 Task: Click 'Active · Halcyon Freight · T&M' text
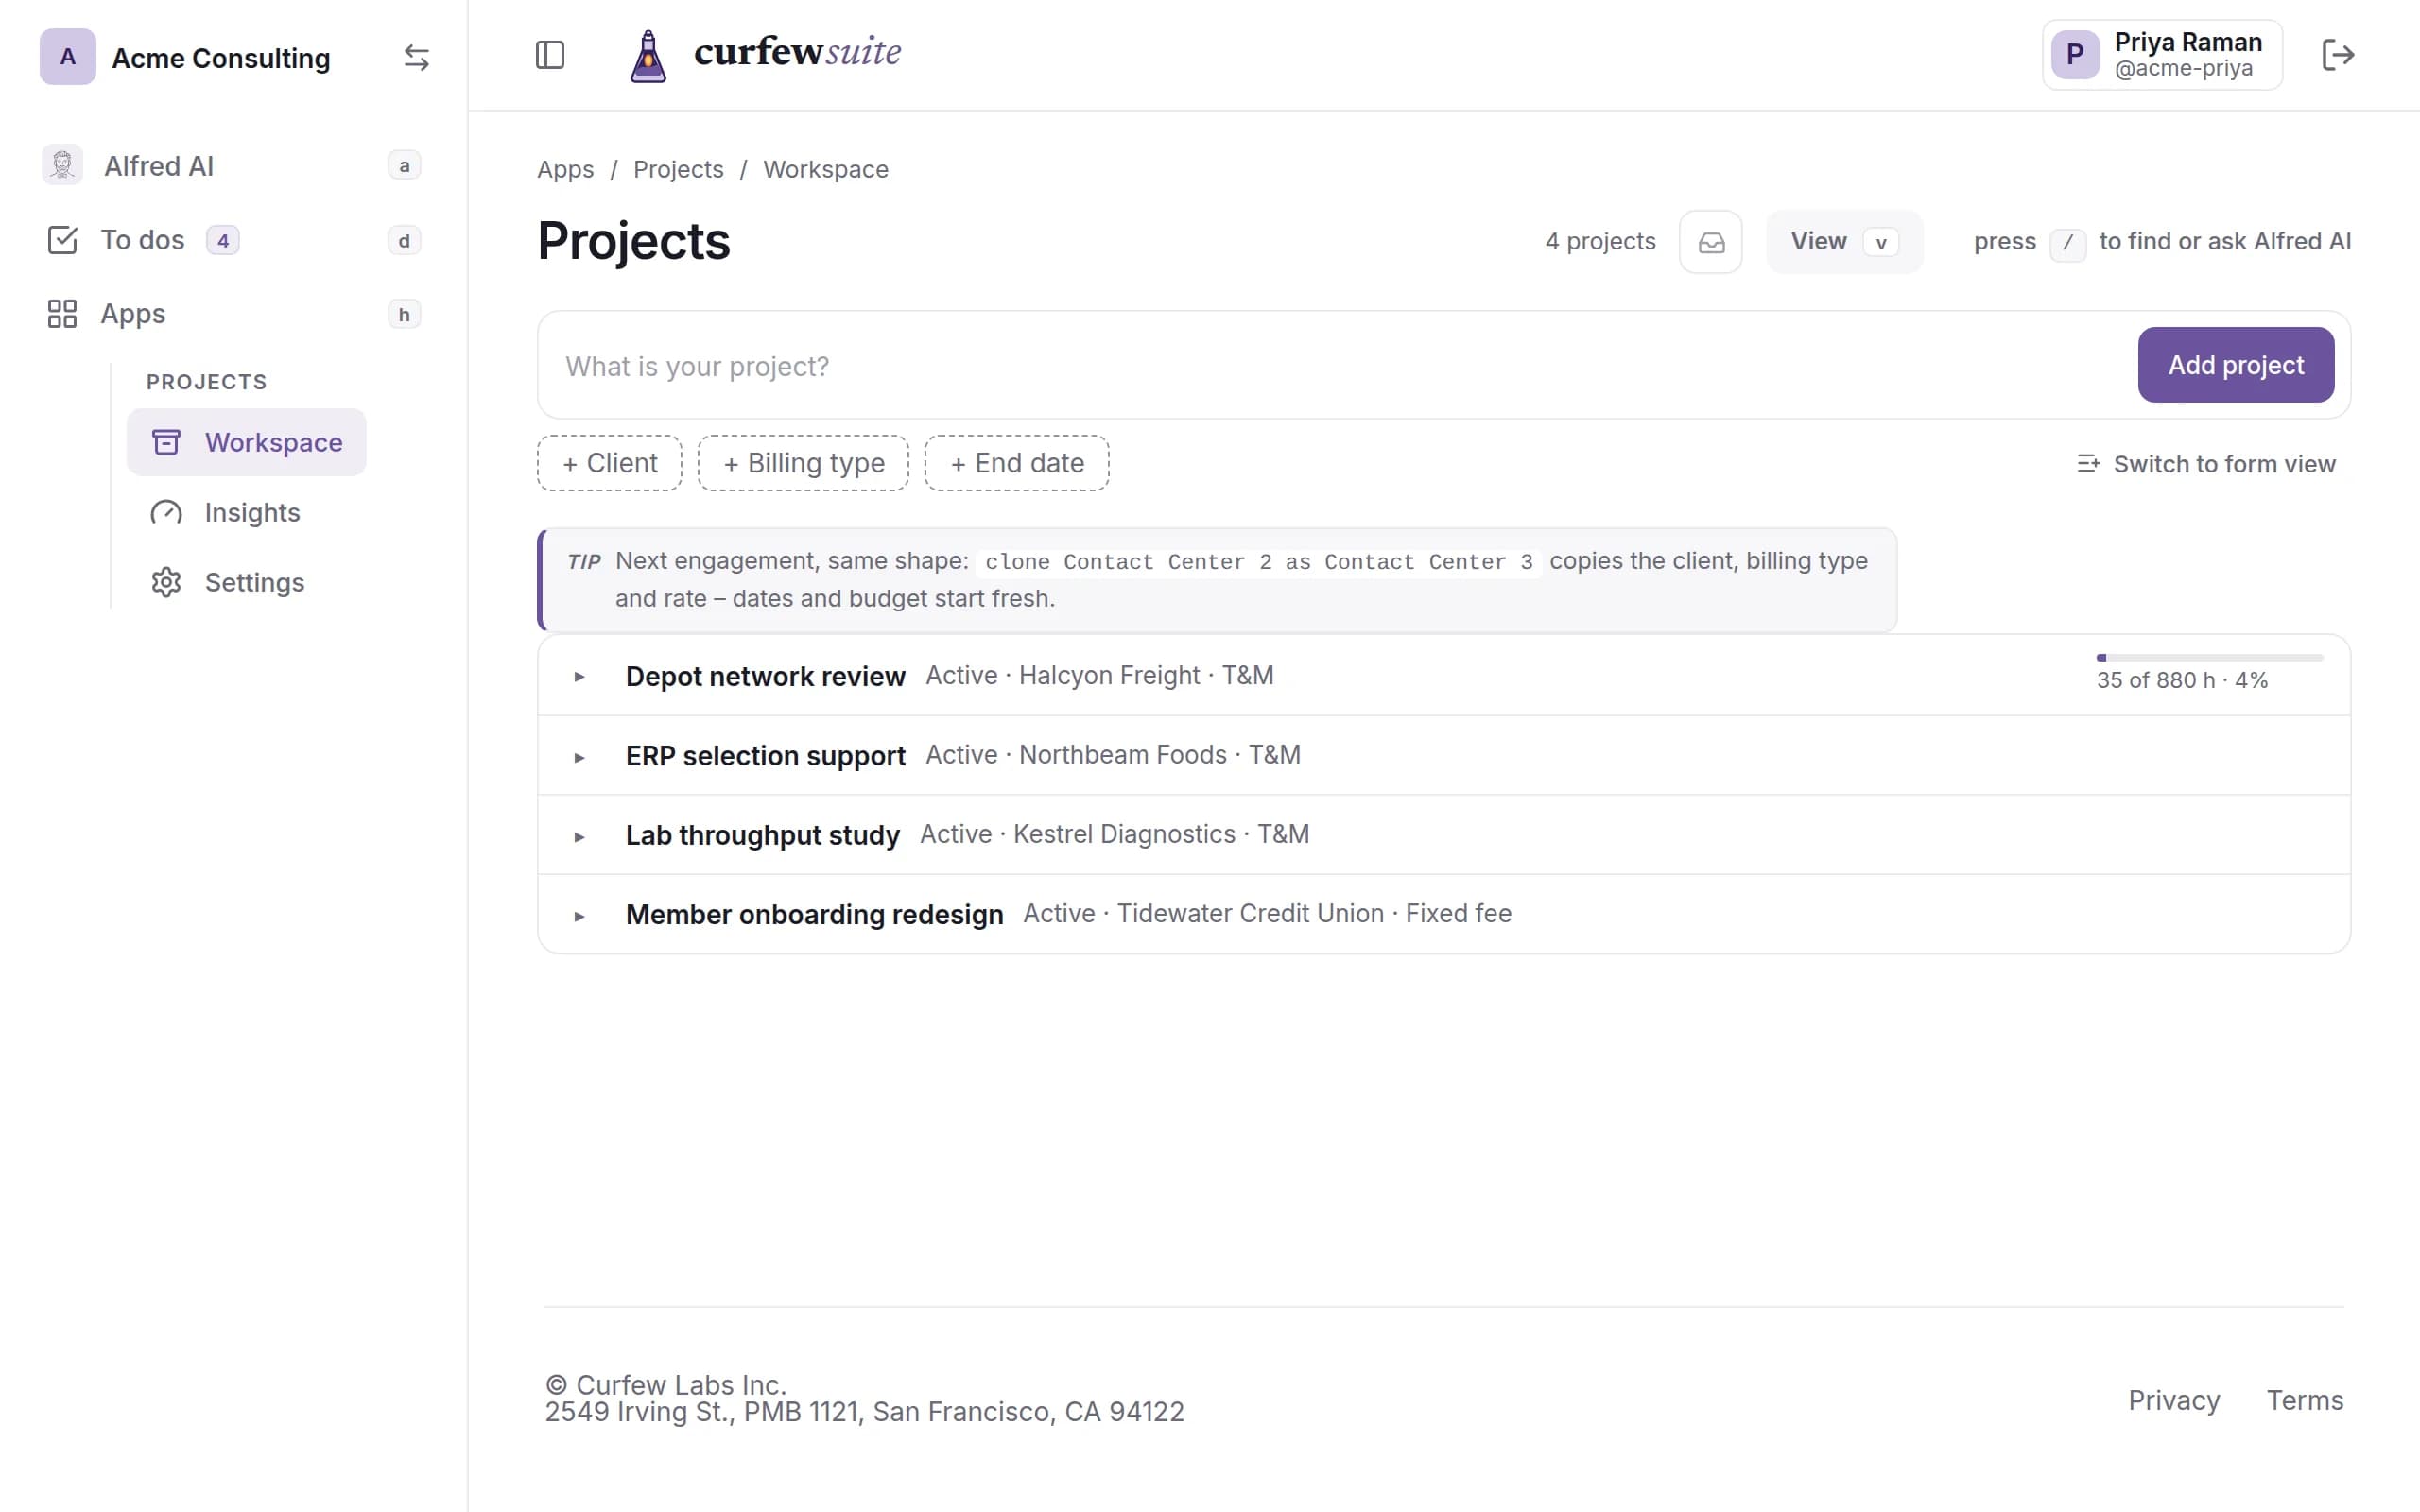1099,676
